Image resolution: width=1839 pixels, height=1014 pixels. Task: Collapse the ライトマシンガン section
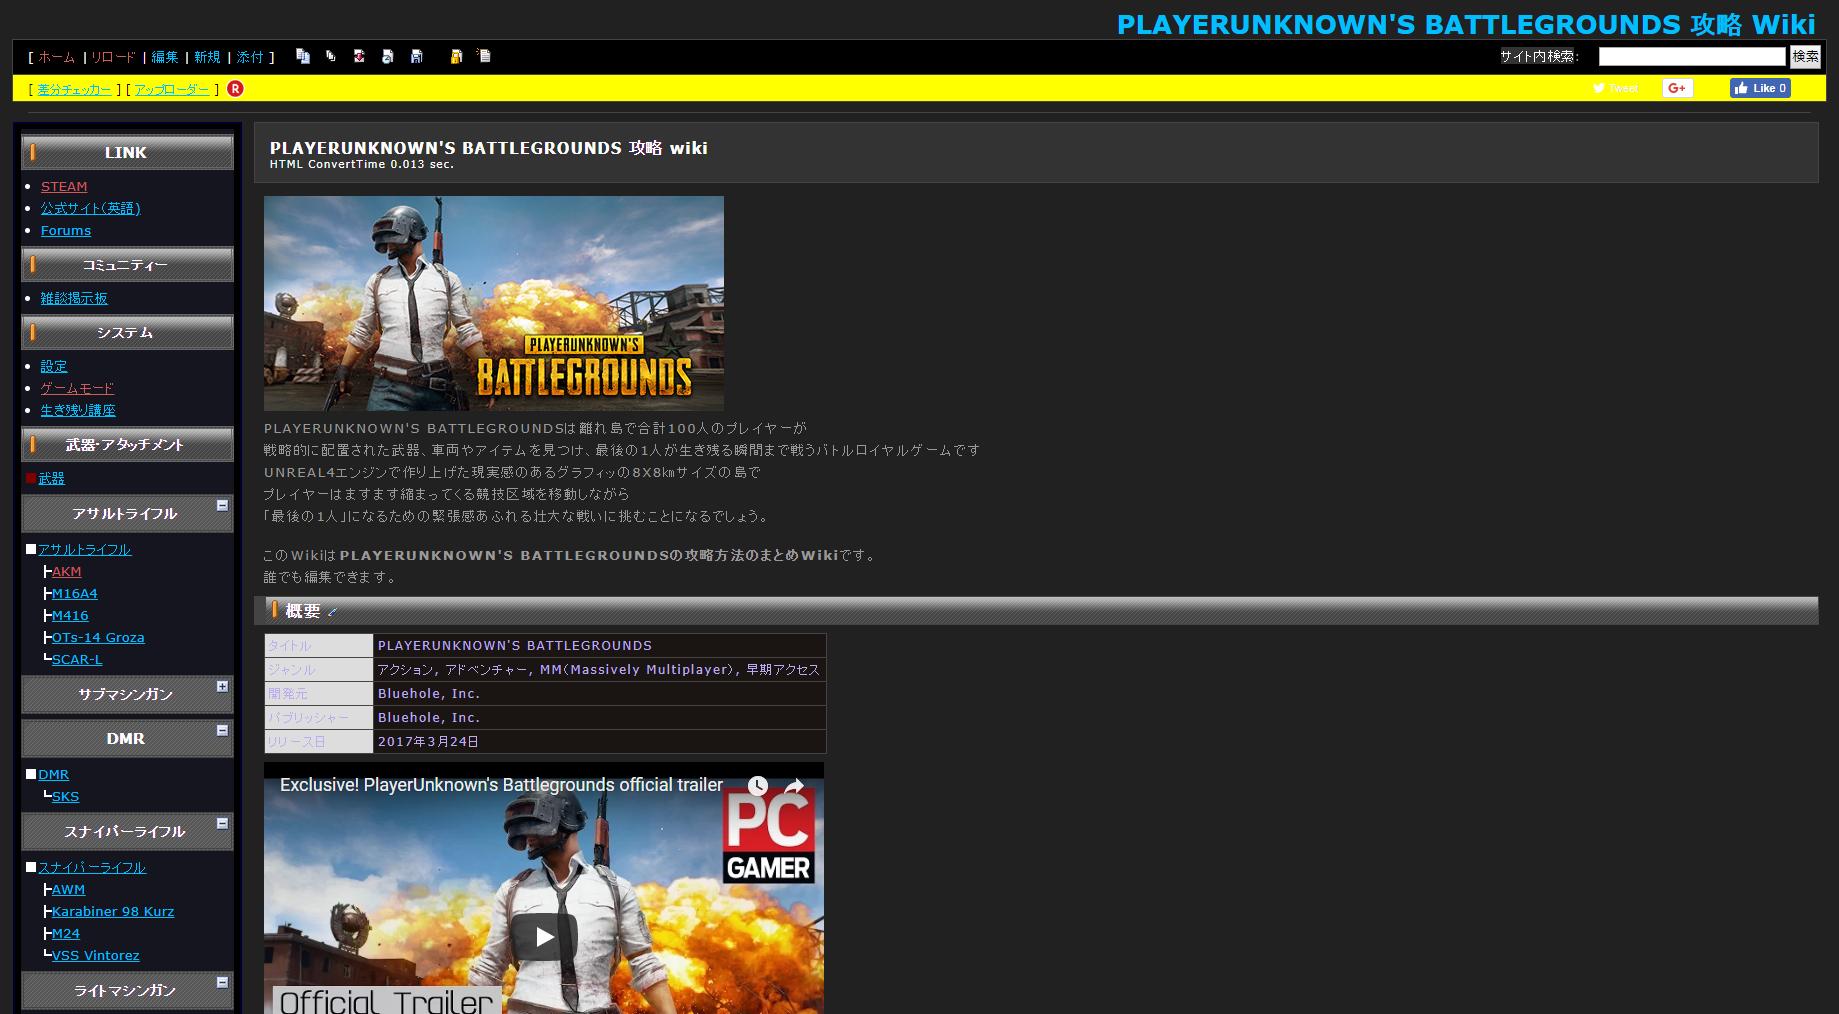pos(222,983)
